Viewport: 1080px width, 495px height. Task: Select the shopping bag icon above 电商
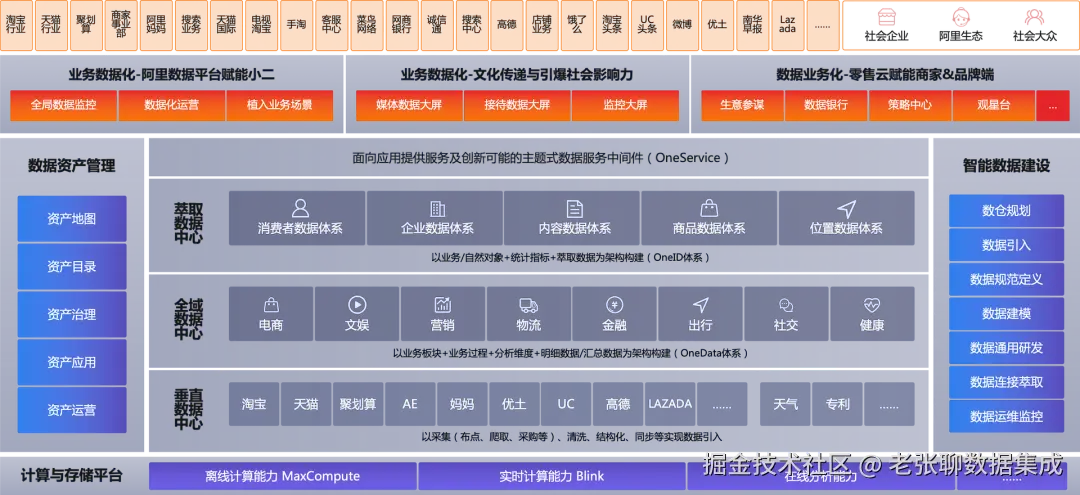pos(271,304)
